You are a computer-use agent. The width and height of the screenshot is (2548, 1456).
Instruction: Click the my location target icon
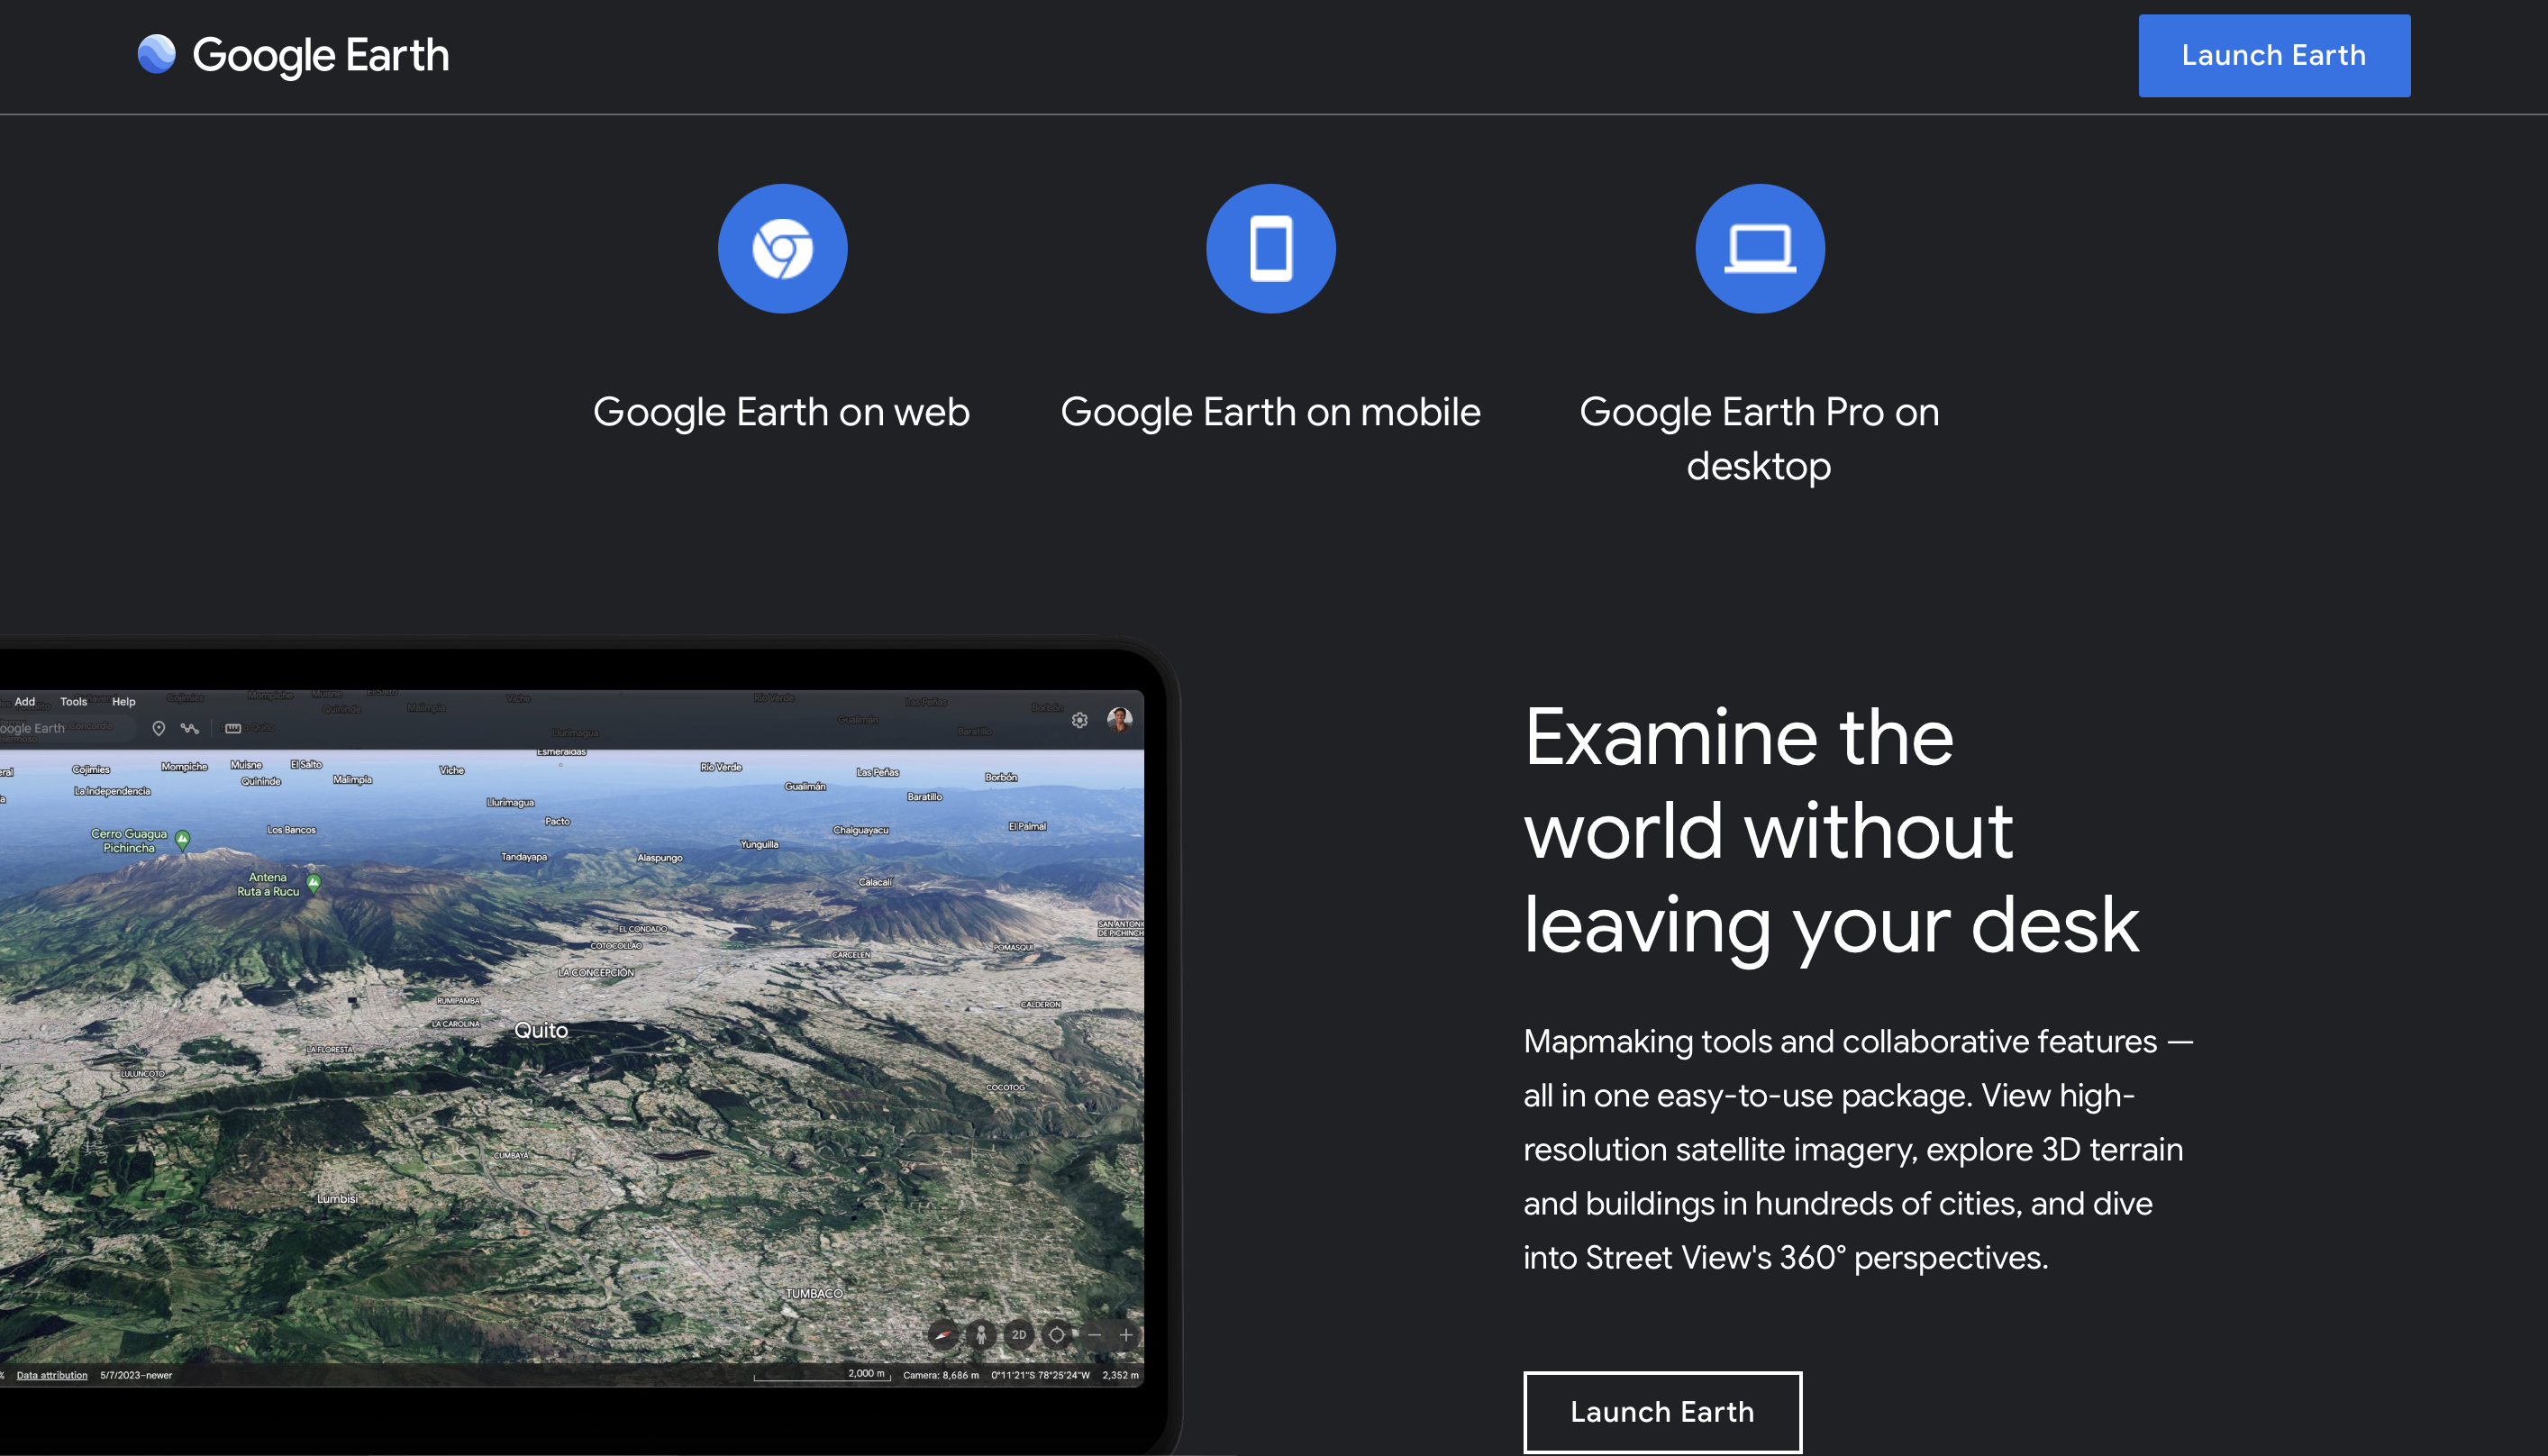point(1056,1334)
